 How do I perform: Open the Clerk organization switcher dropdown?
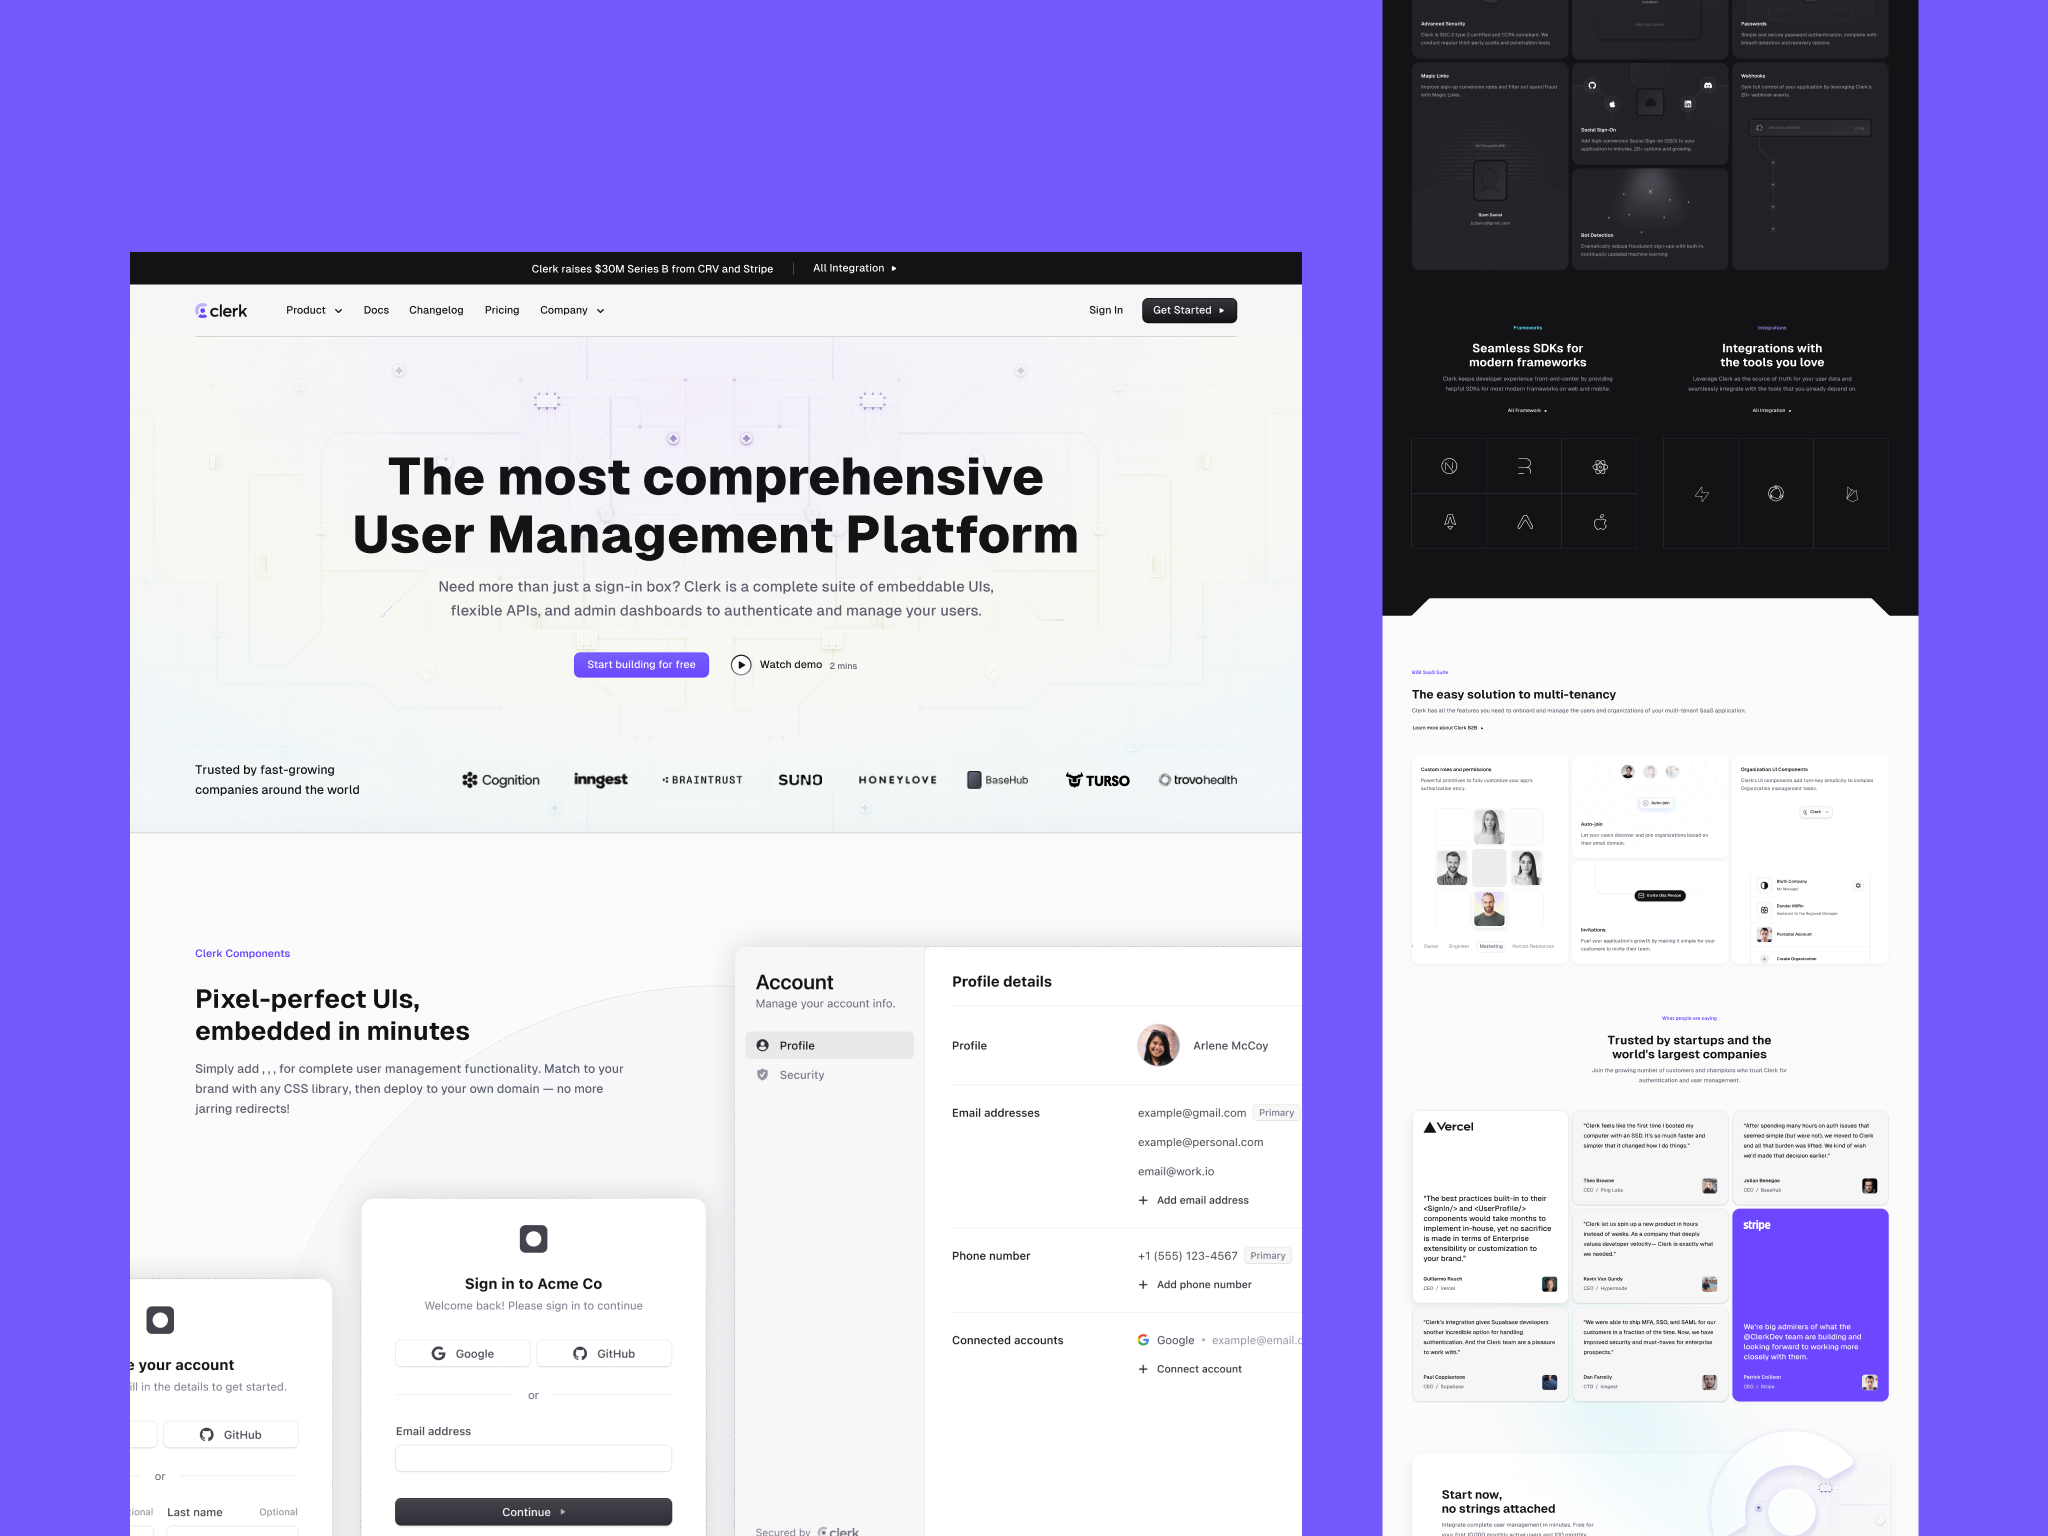click(x=1816, y=812)
